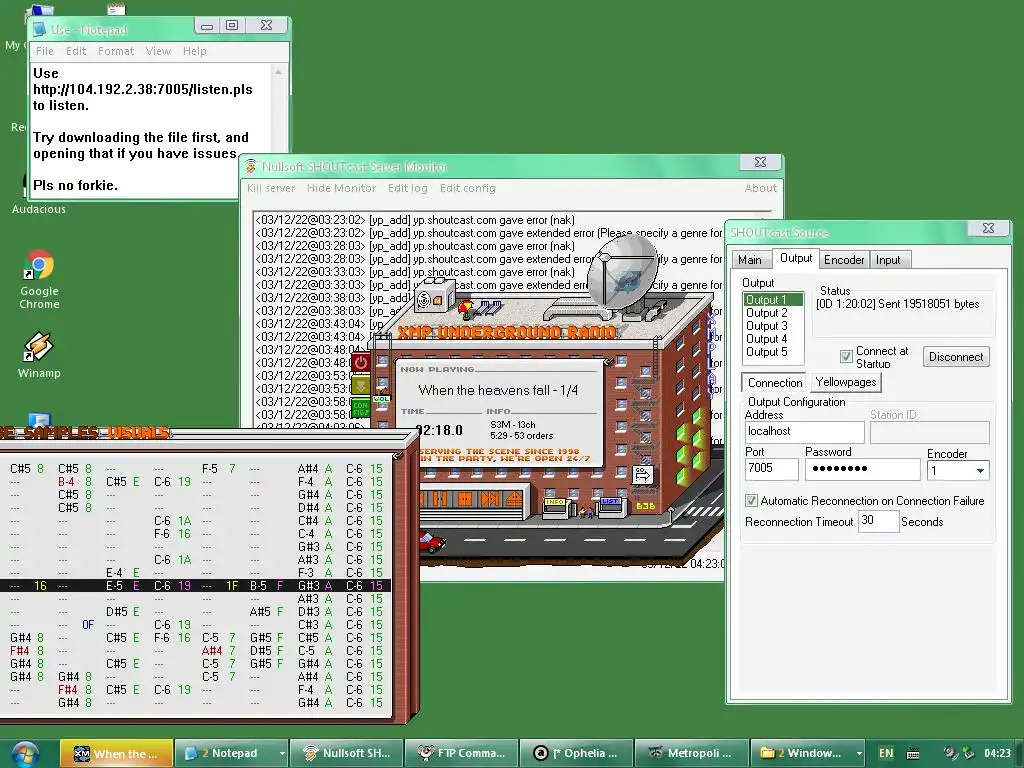The image size is (1024, 768).
Task: Open the FTP Comma... taskbar button
Action: click(461, 753)
